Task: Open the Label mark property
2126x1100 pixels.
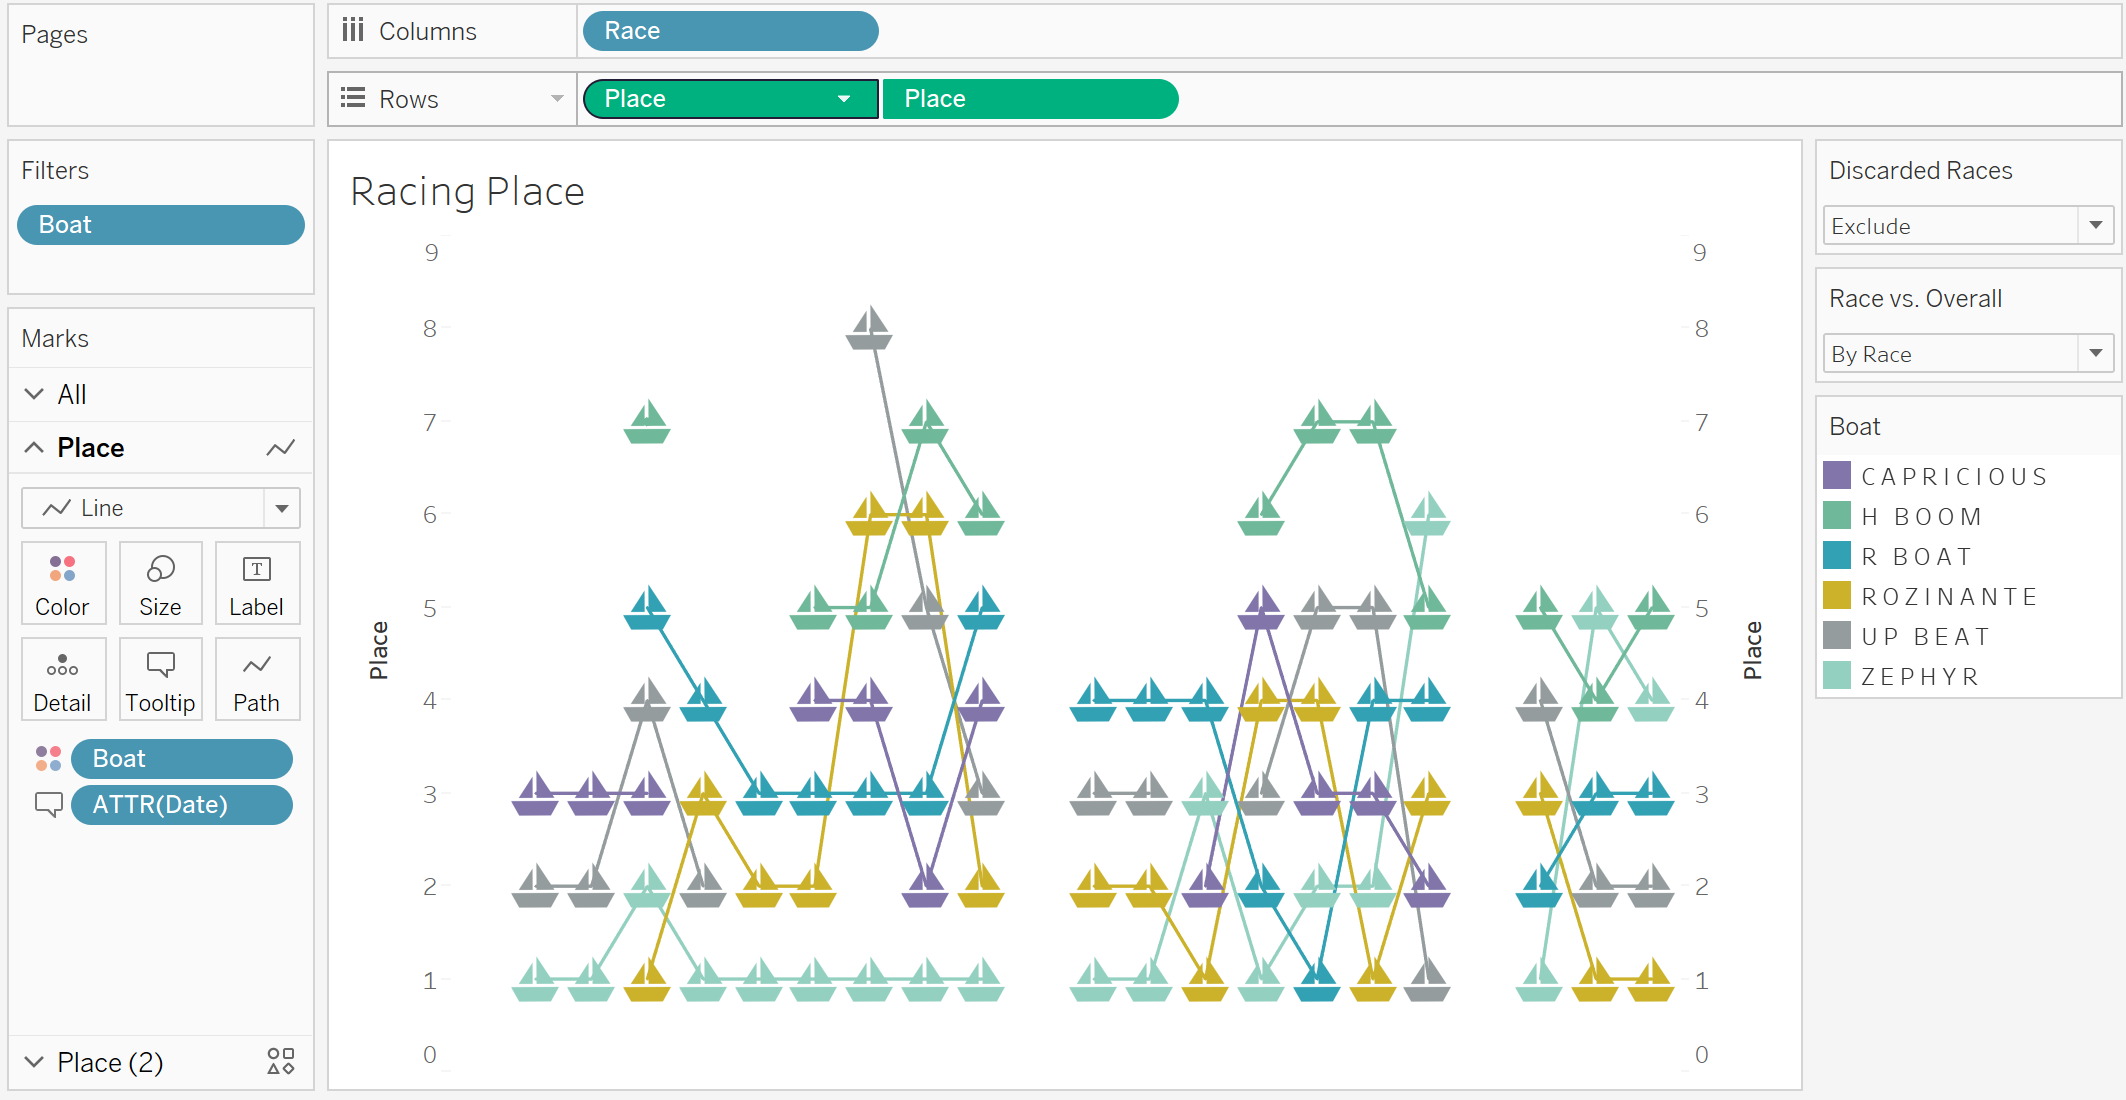Action: click(x=257, y=583)
